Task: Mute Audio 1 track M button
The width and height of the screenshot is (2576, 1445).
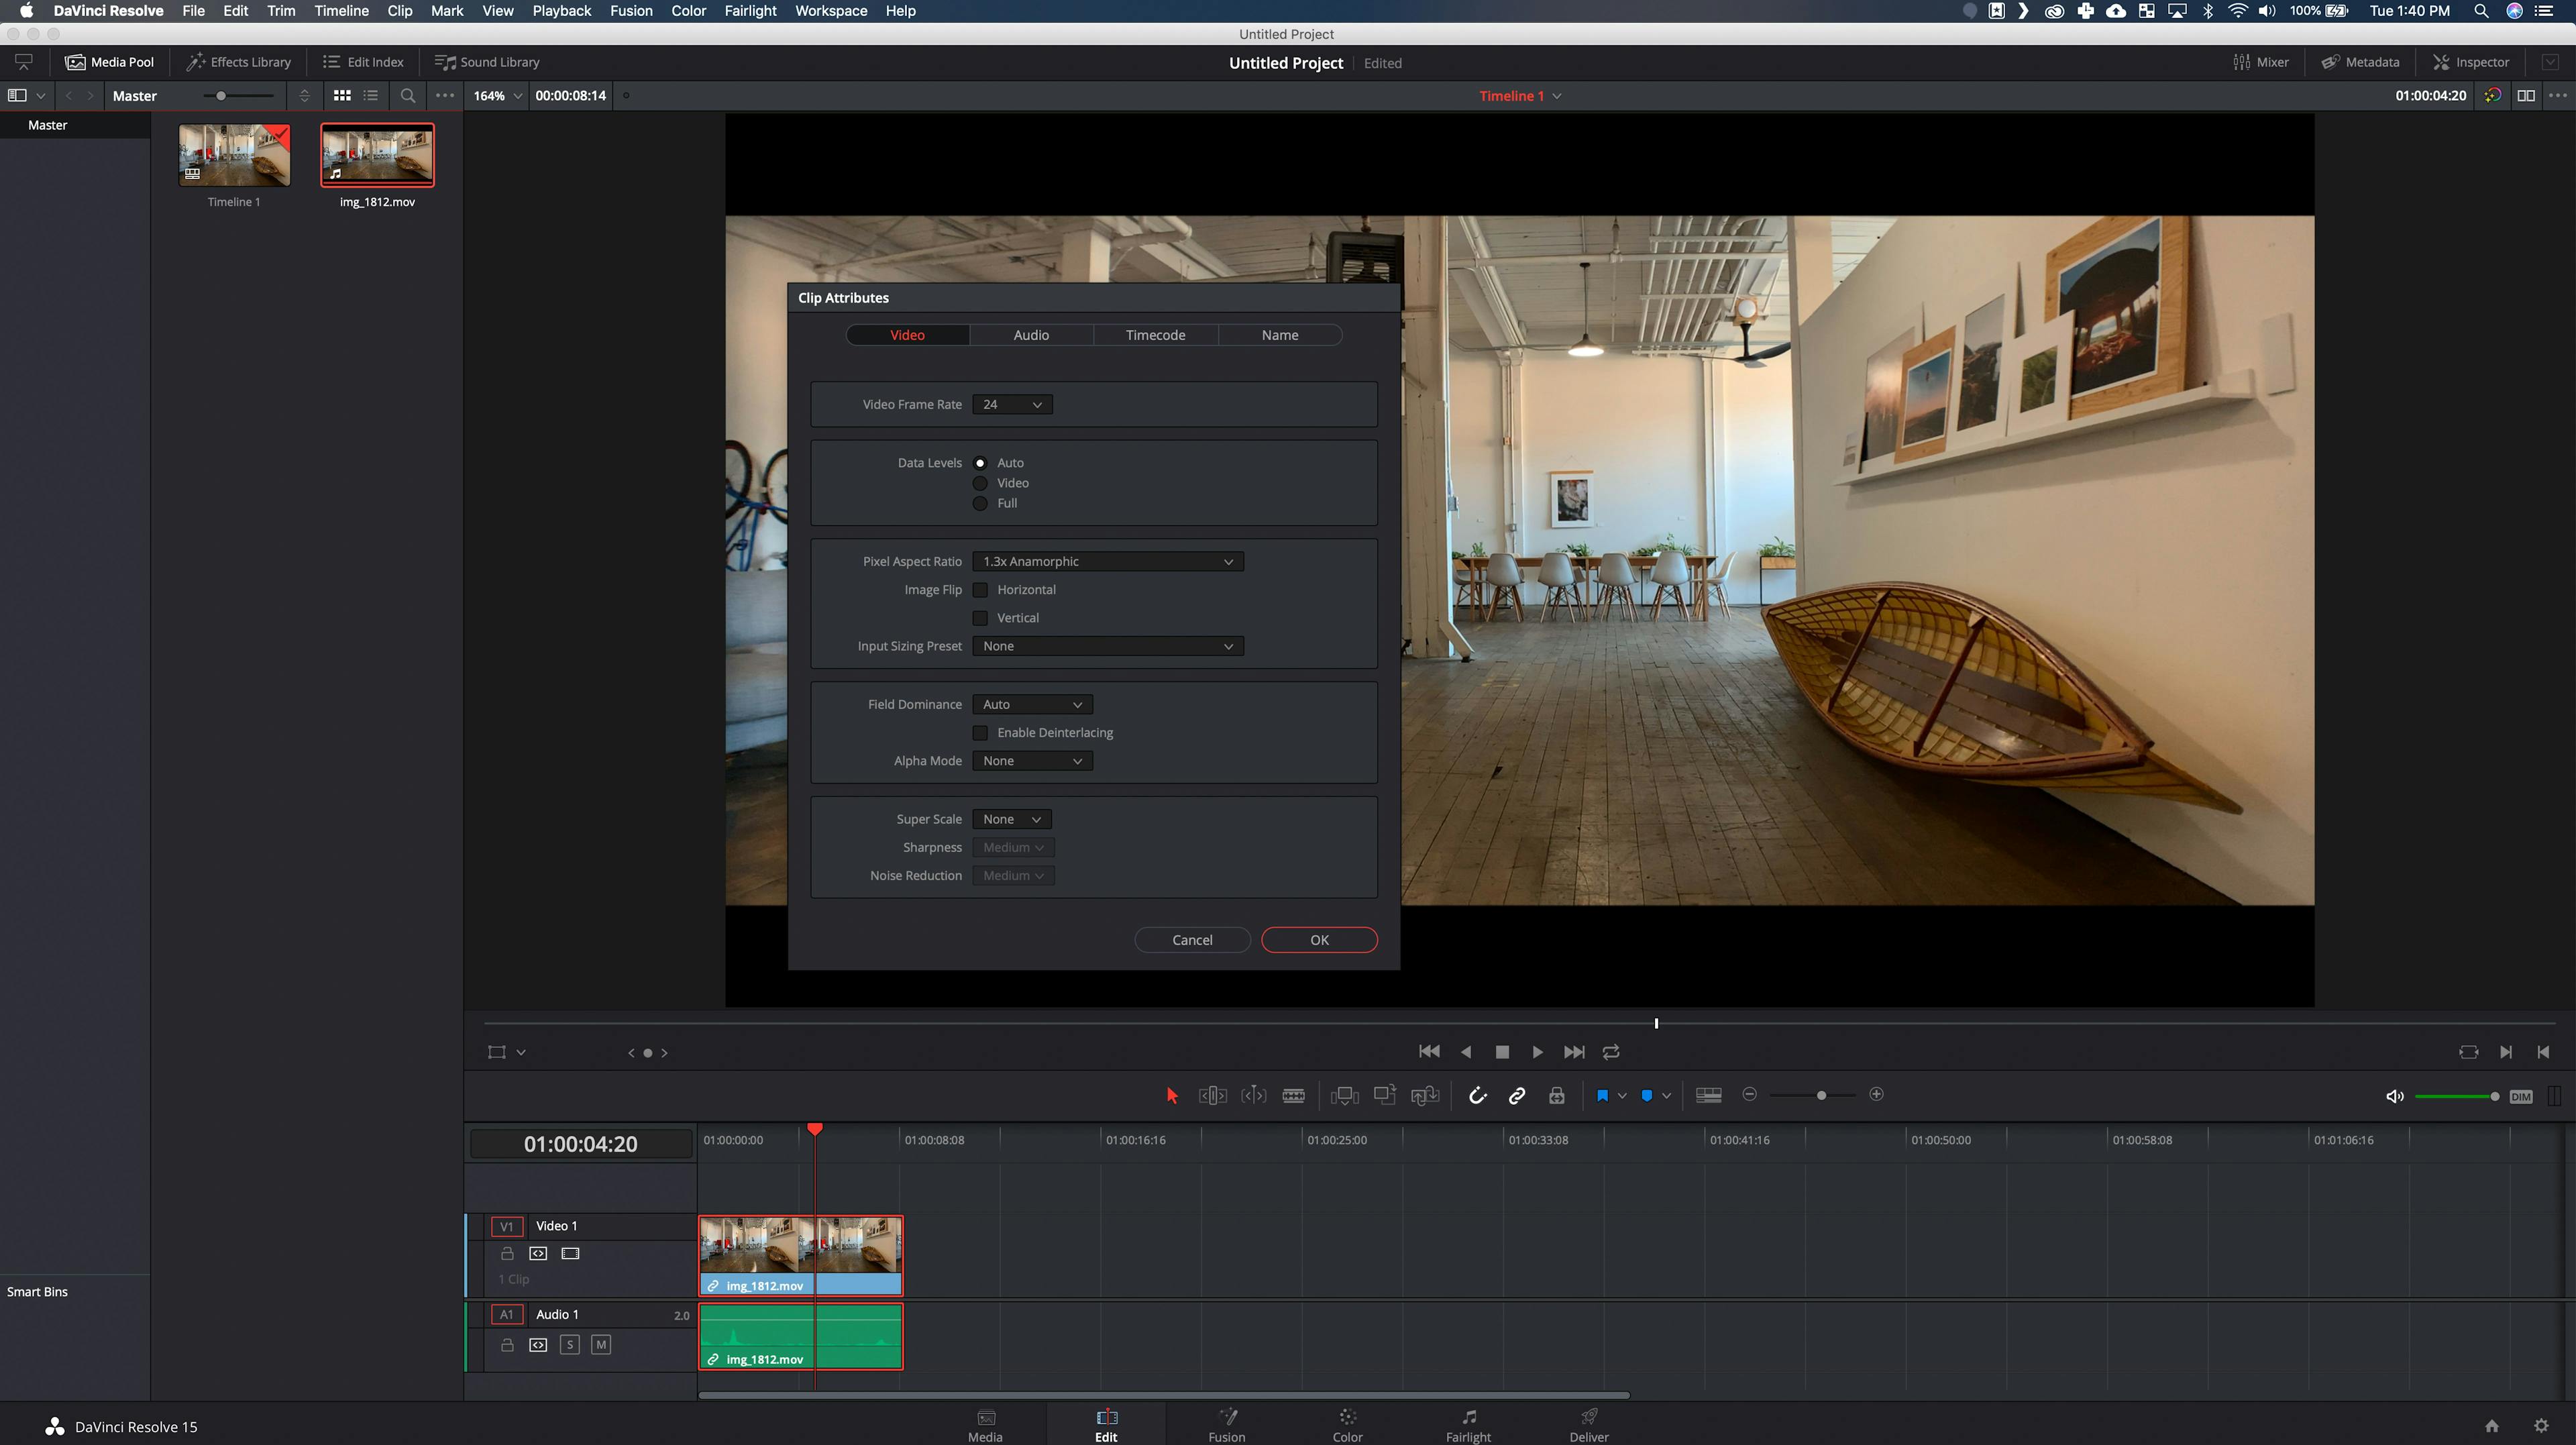Action: 601,1345
